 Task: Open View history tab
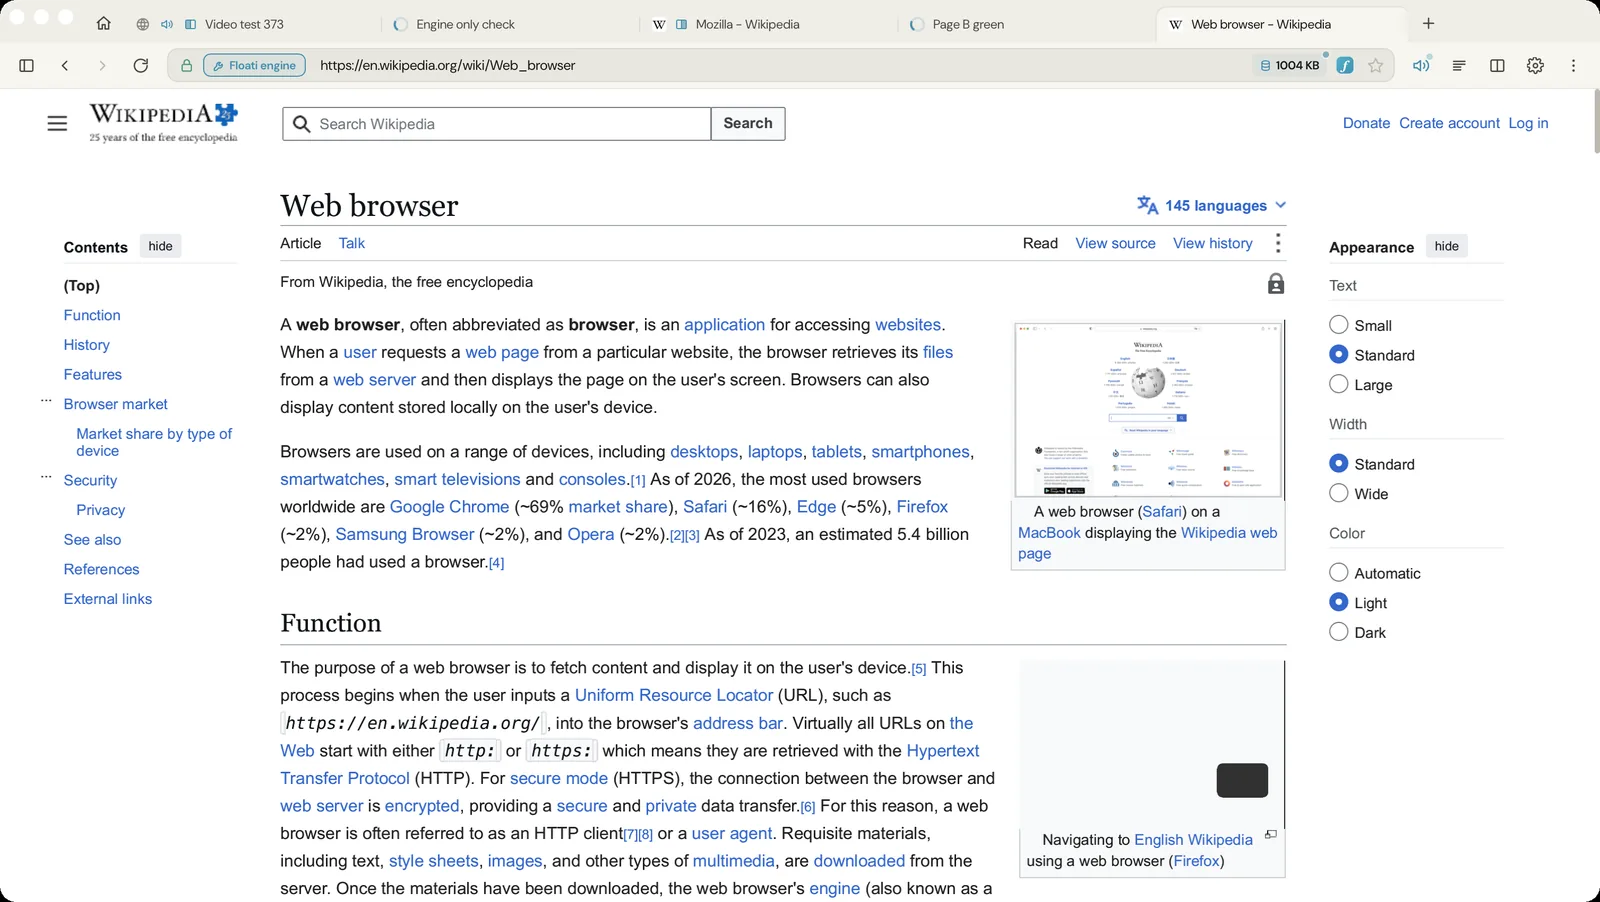pyautogui.click(x=1213, y=243)
